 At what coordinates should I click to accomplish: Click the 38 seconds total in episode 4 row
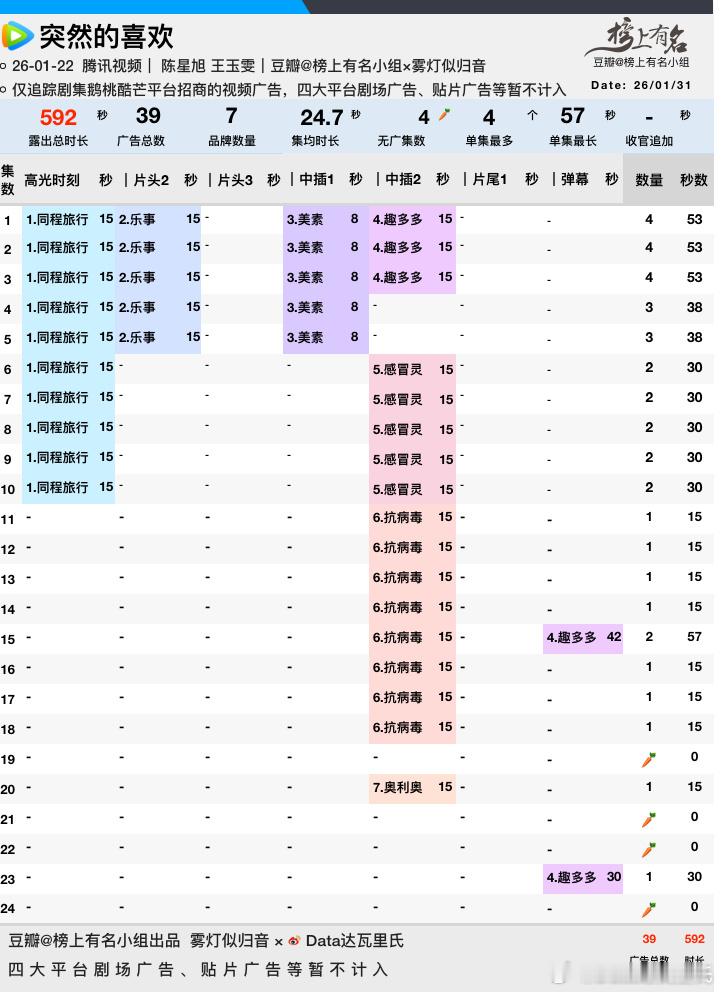(694, 307)
